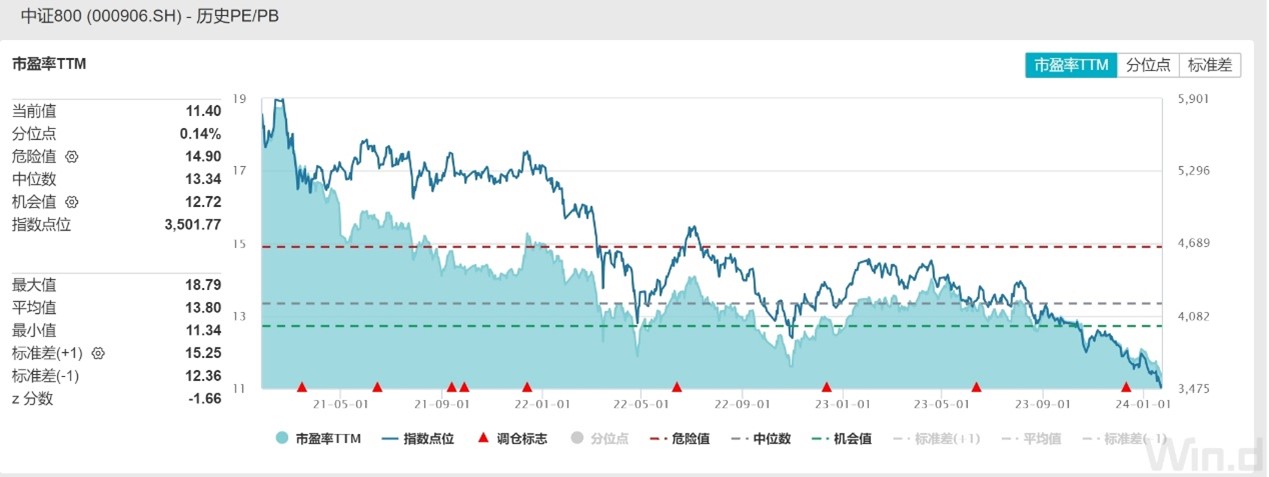Image resolution: width=1269 pixels, height=477 pixels.
Task: Open settings gear beside 机会值
Action: (71, 202)
